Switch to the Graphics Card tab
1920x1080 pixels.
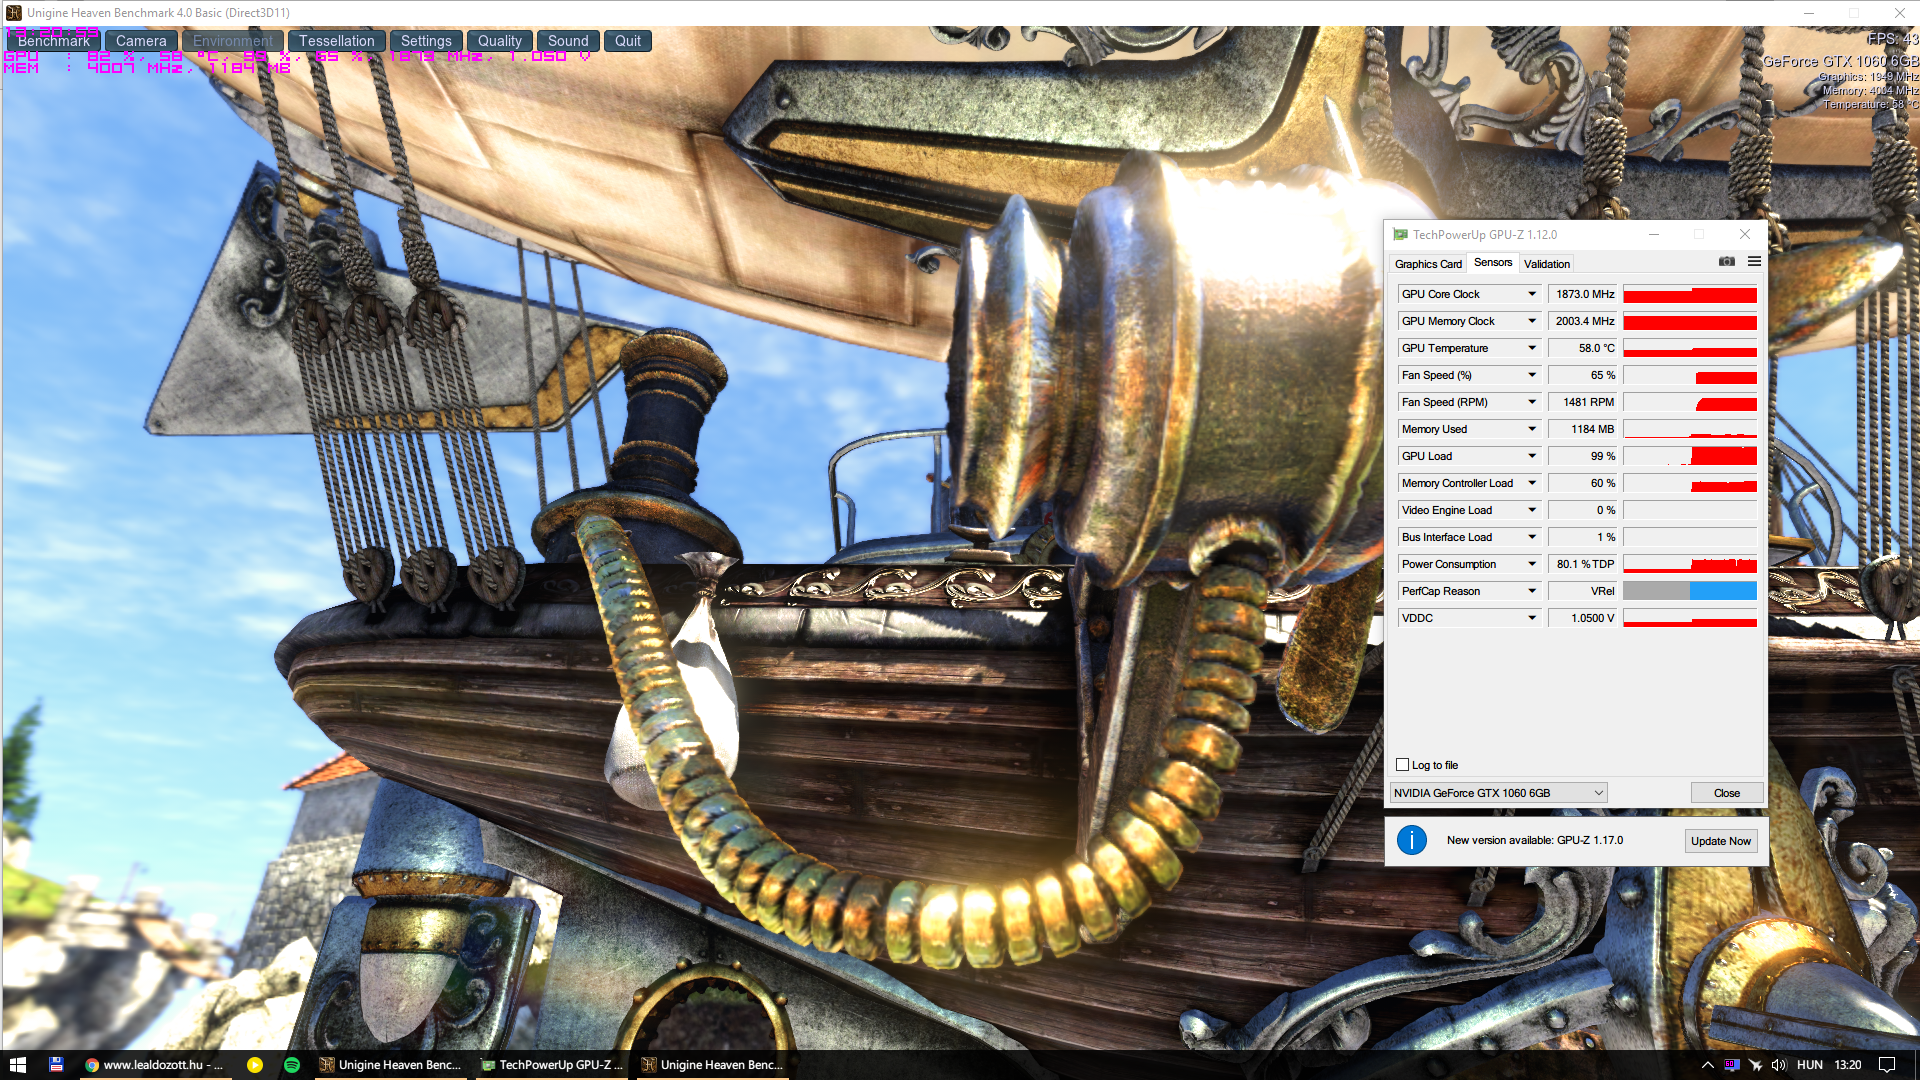click(x=1428, y=264)
